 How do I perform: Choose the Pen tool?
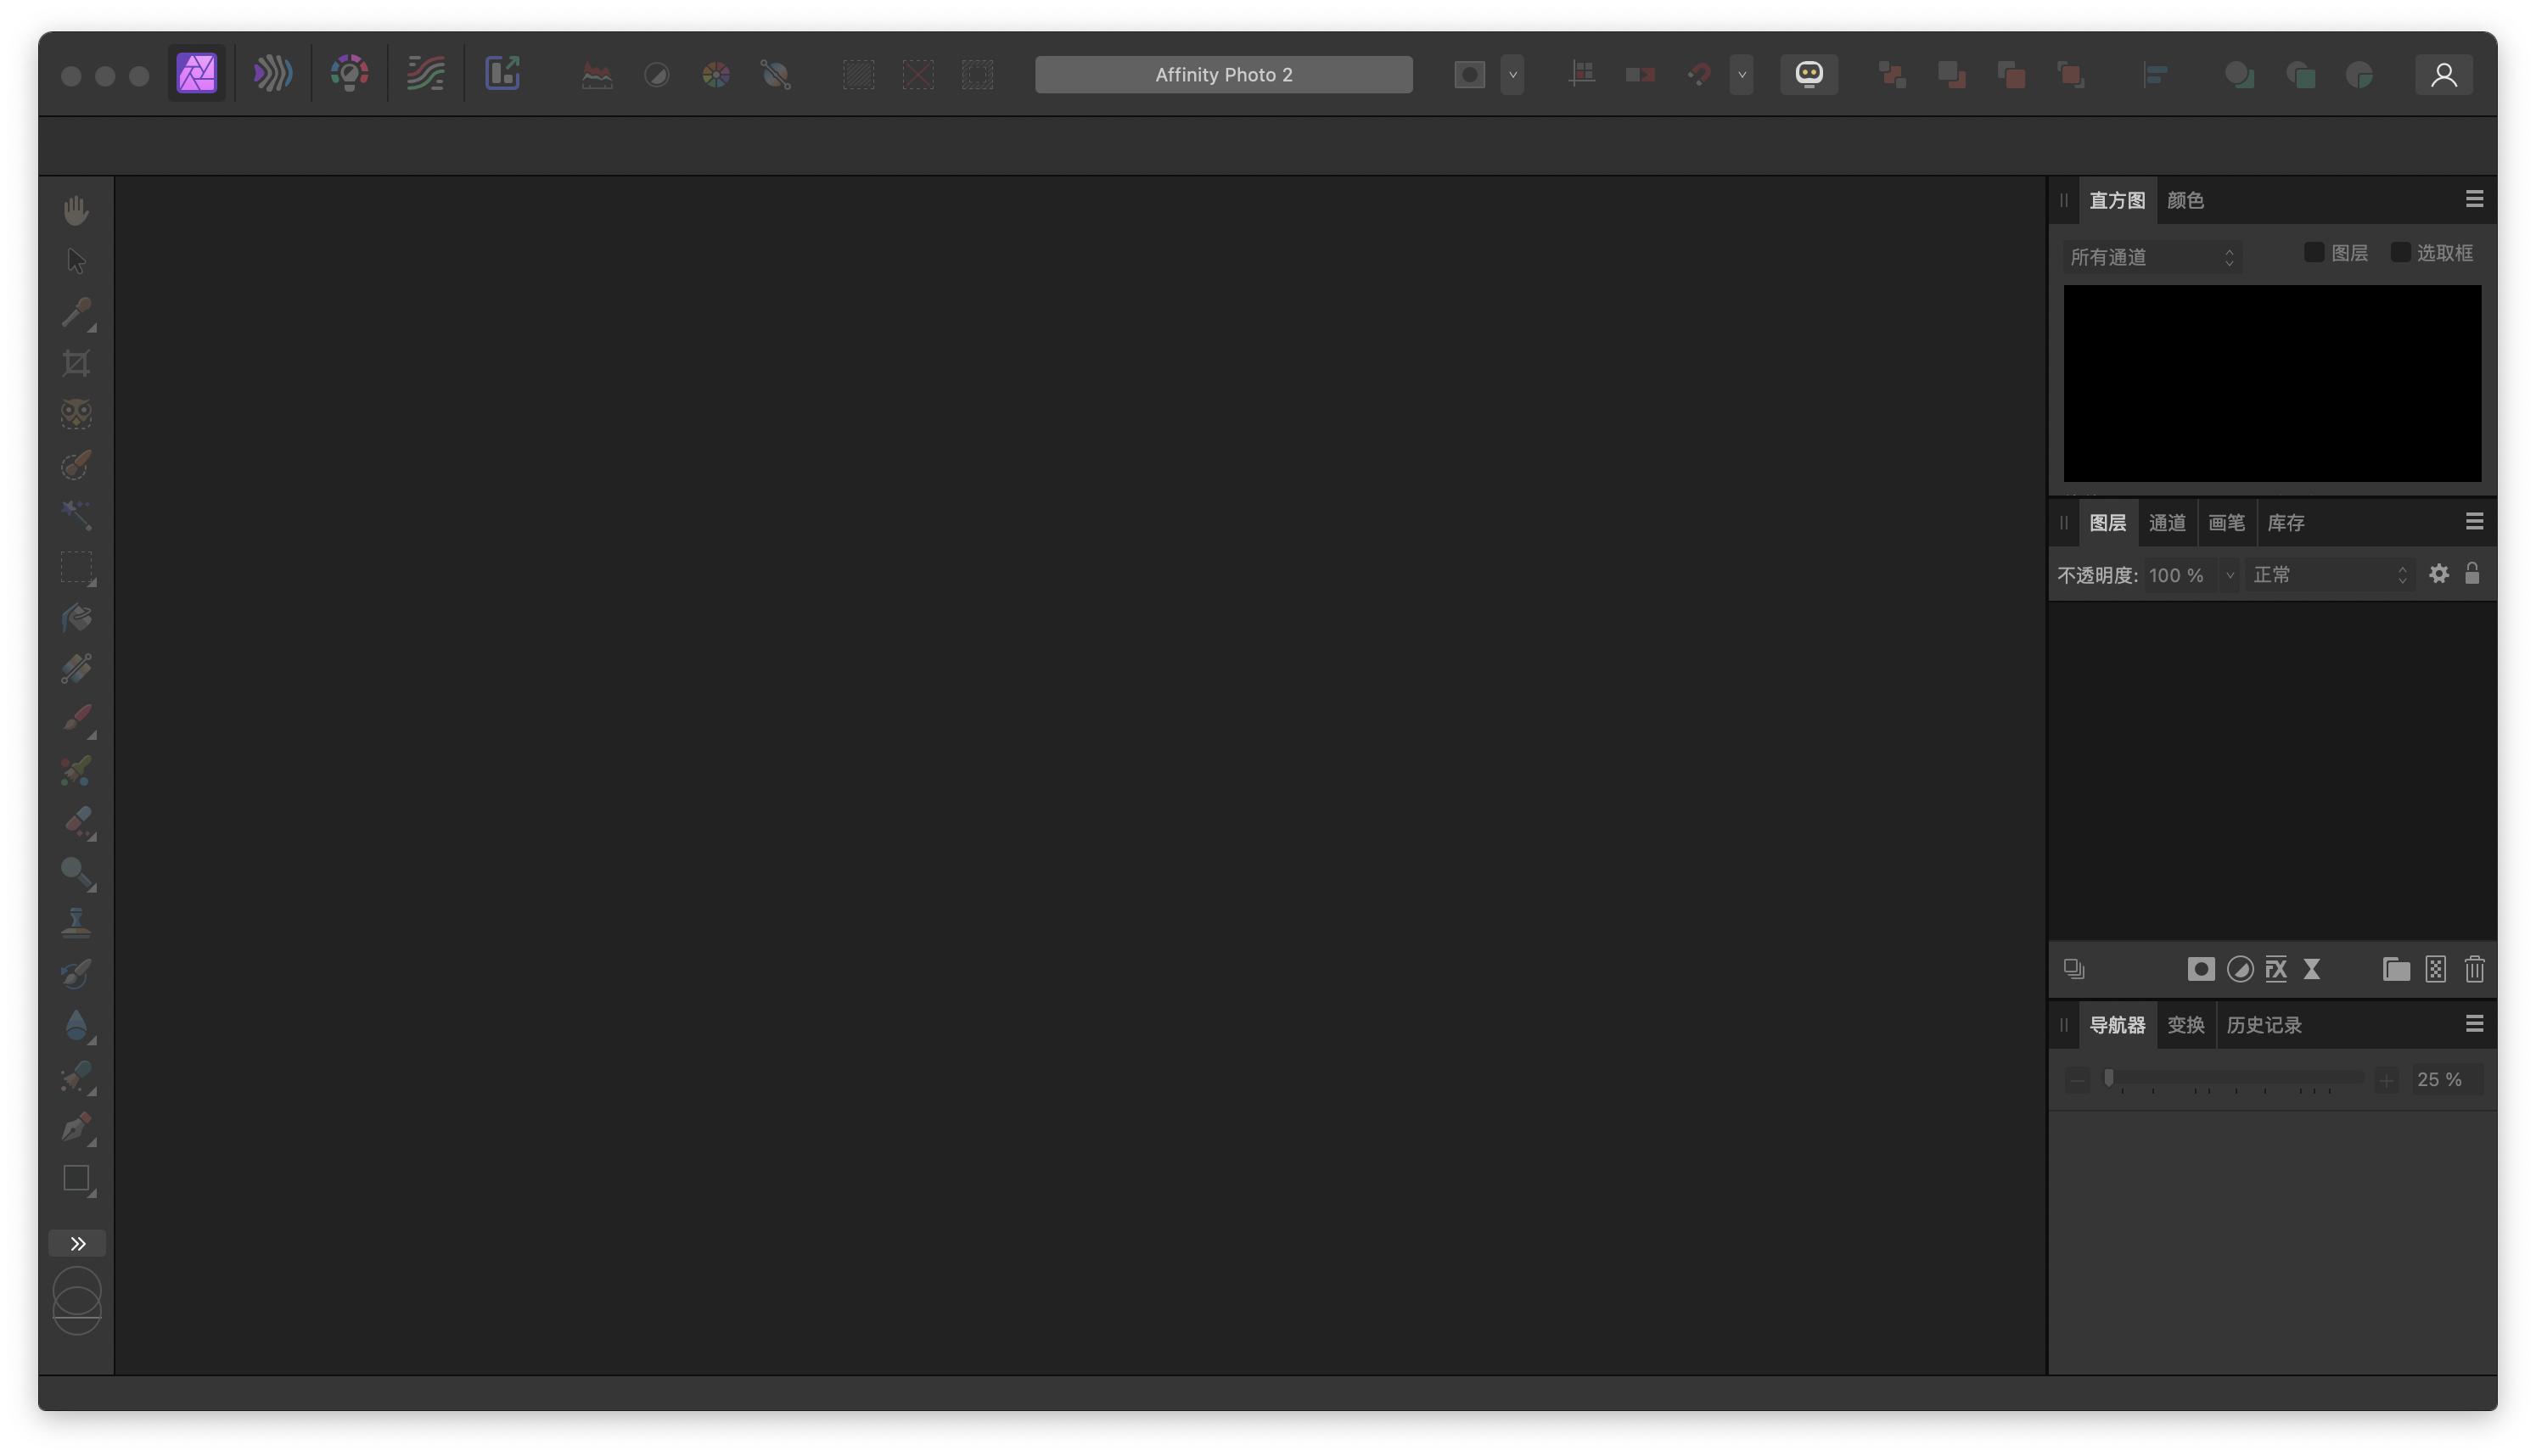(77, 1128)
